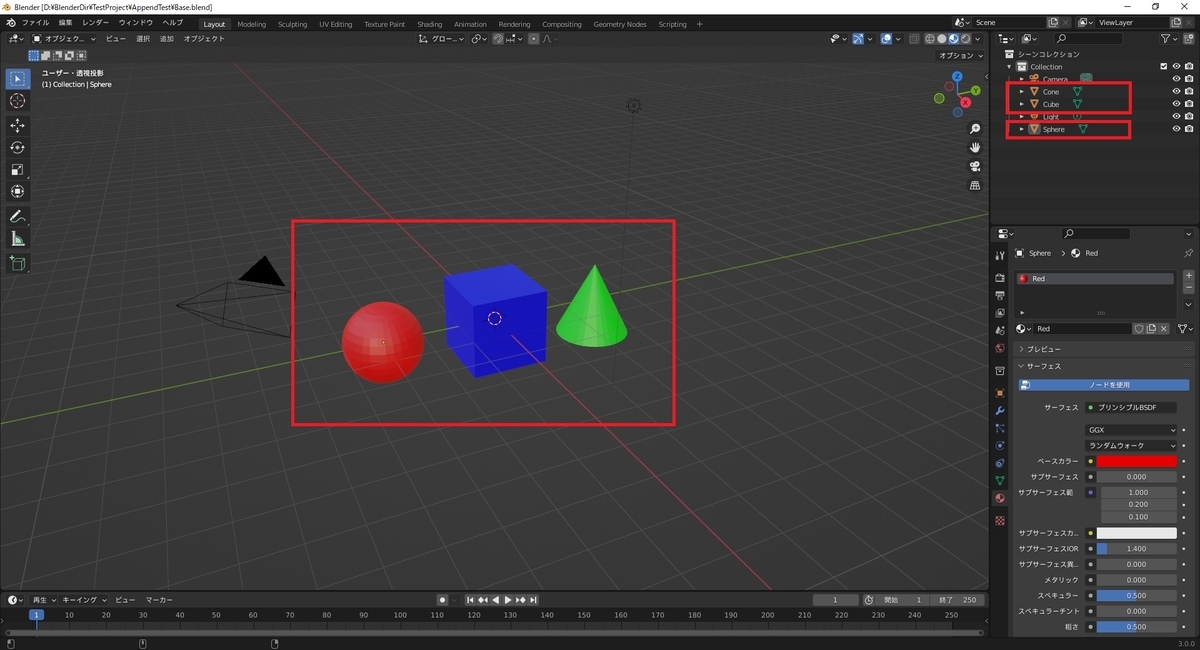Viewport: 1200px width, 650px height.
Task: Hide the Sphere object in viewport
Action: click(1176, 129)
